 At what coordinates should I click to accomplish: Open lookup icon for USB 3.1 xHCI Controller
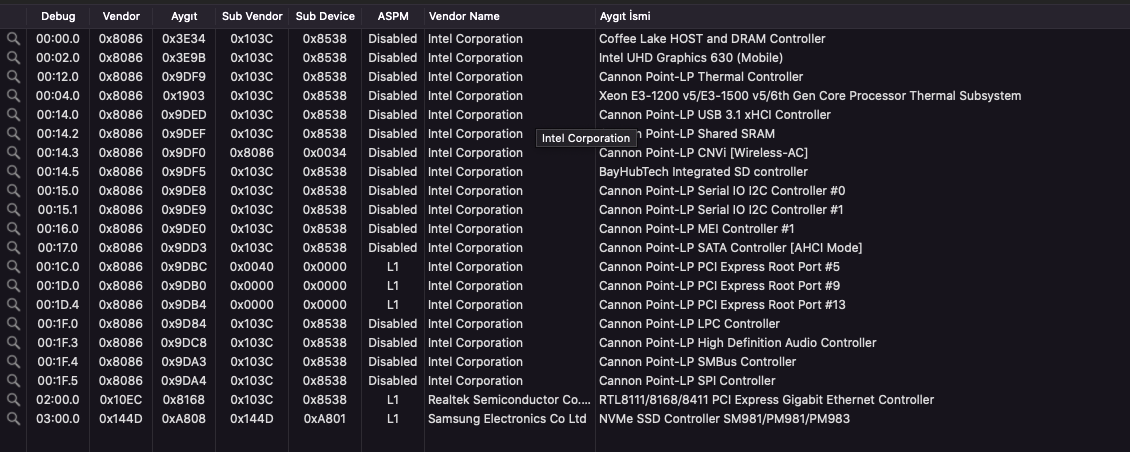pos(13,115)
